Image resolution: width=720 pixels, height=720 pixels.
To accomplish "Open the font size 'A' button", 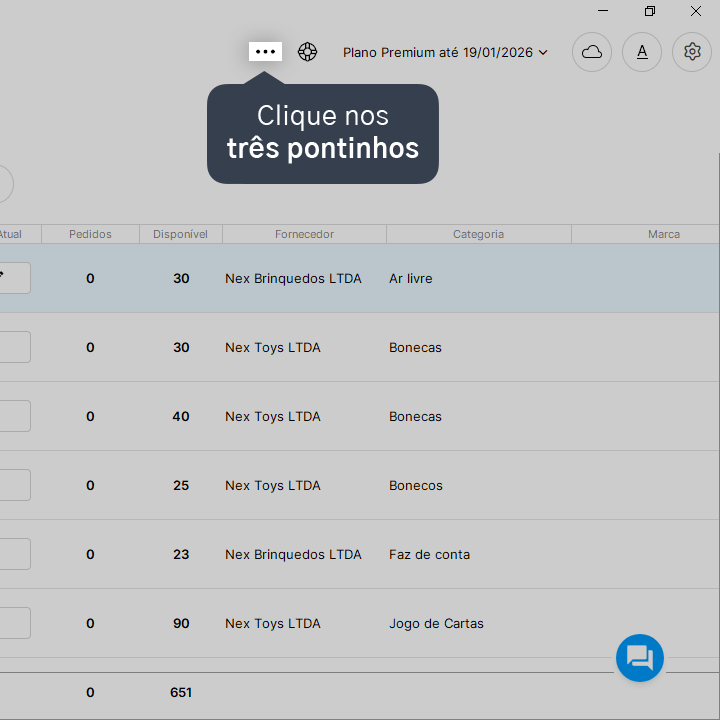I will tap(641, 52).
